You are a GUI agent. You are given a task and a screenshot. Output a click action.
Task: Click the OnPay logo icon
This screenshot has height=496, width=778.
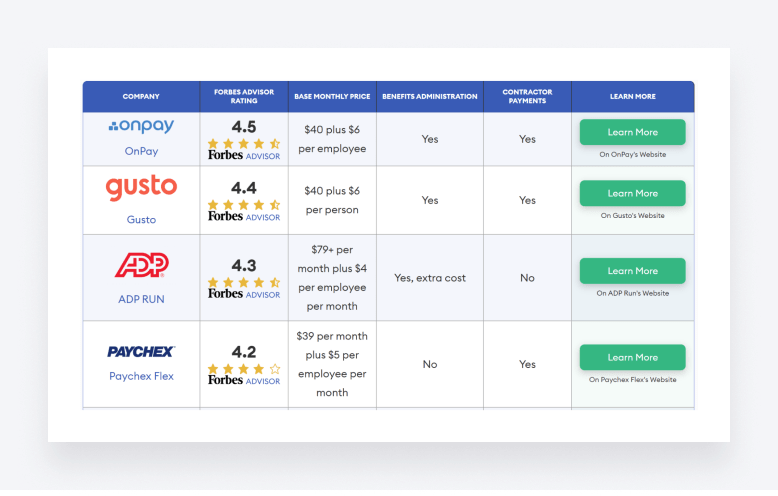pos(141,127)
